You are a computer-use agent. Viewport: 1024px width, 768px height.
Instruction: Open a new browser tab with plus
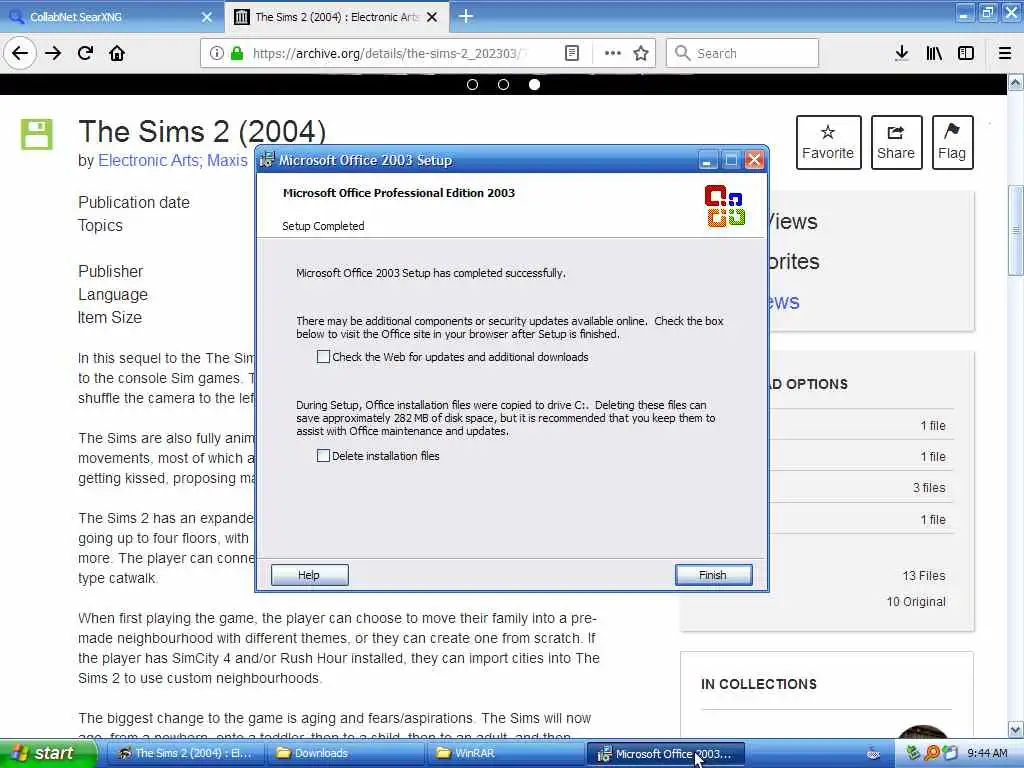click(x=466, y=16)
